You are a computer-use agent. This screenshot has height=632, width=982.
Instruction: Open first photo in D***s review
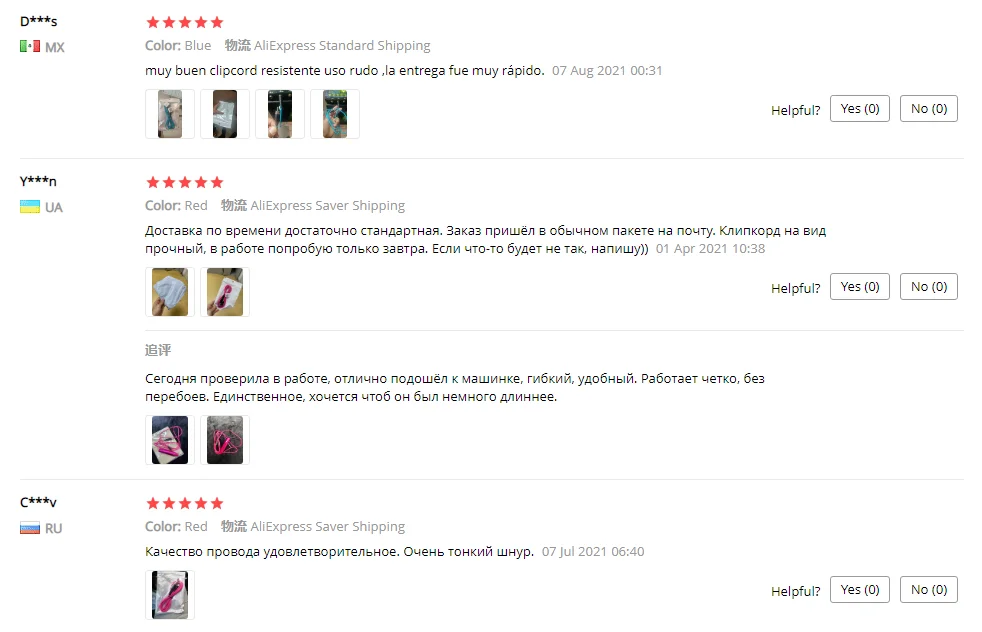pyautogui.click(x=170, y=114)
